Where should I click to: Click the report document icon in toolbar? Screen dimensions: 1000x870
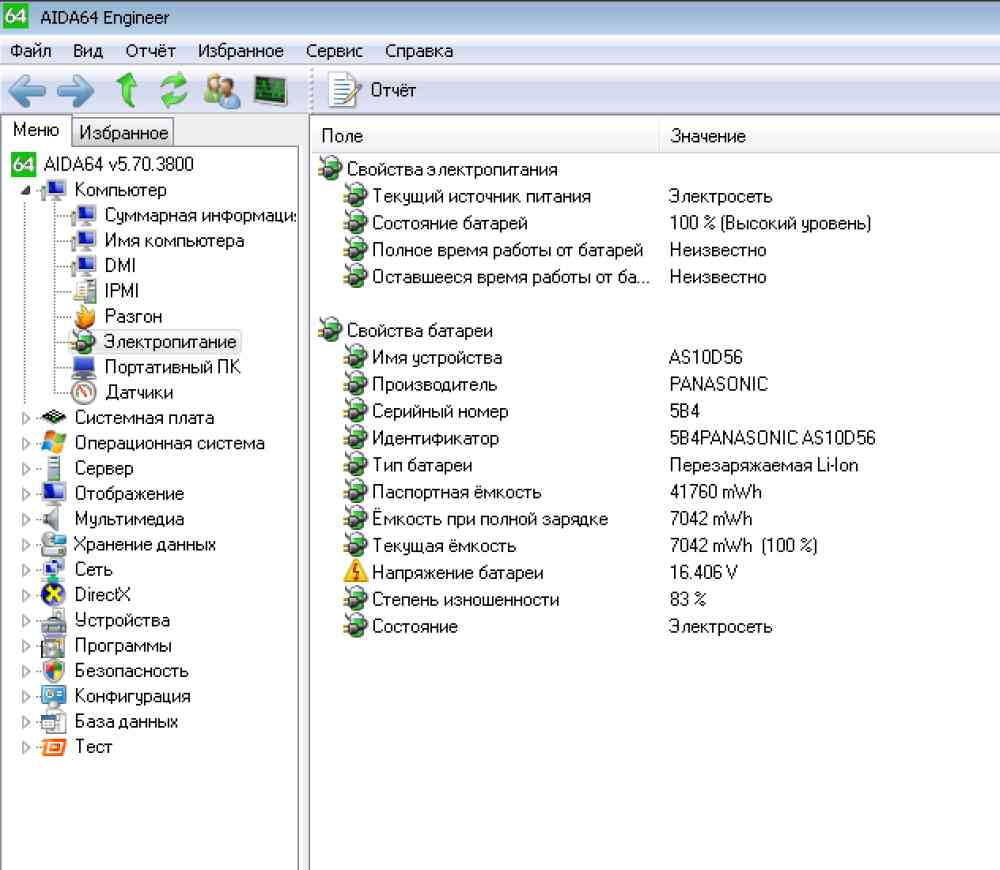(x=344, y=90)
